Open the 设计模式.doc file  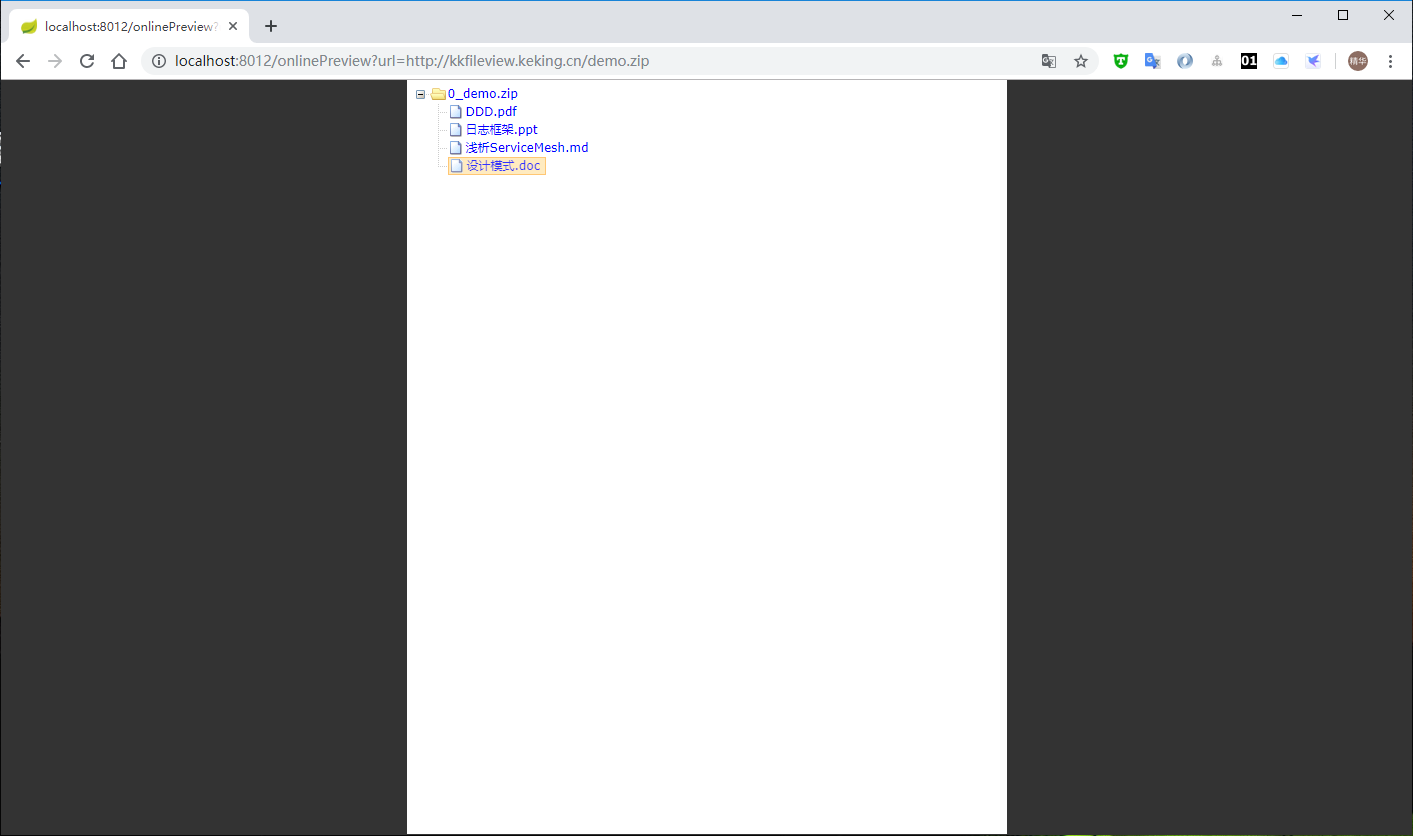[x=502, y=166]
